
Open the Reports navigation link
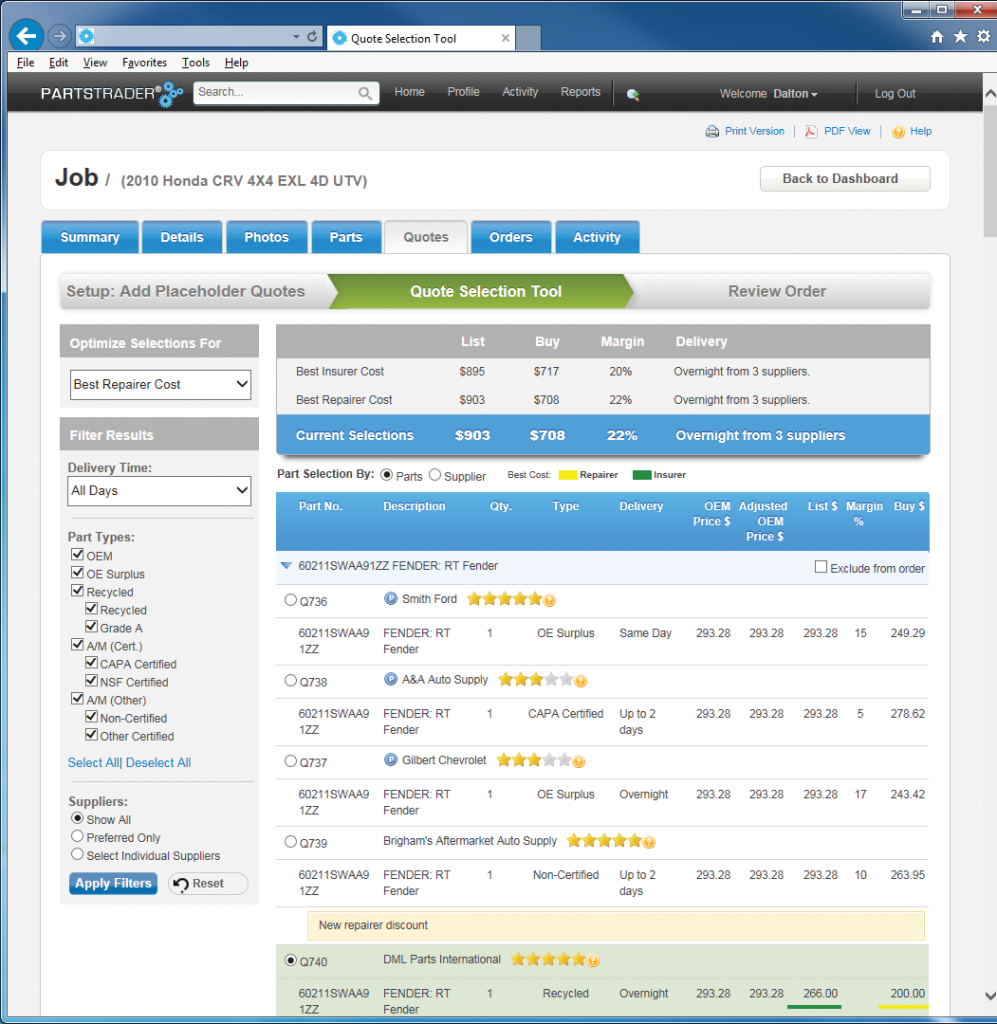[580, 92]
